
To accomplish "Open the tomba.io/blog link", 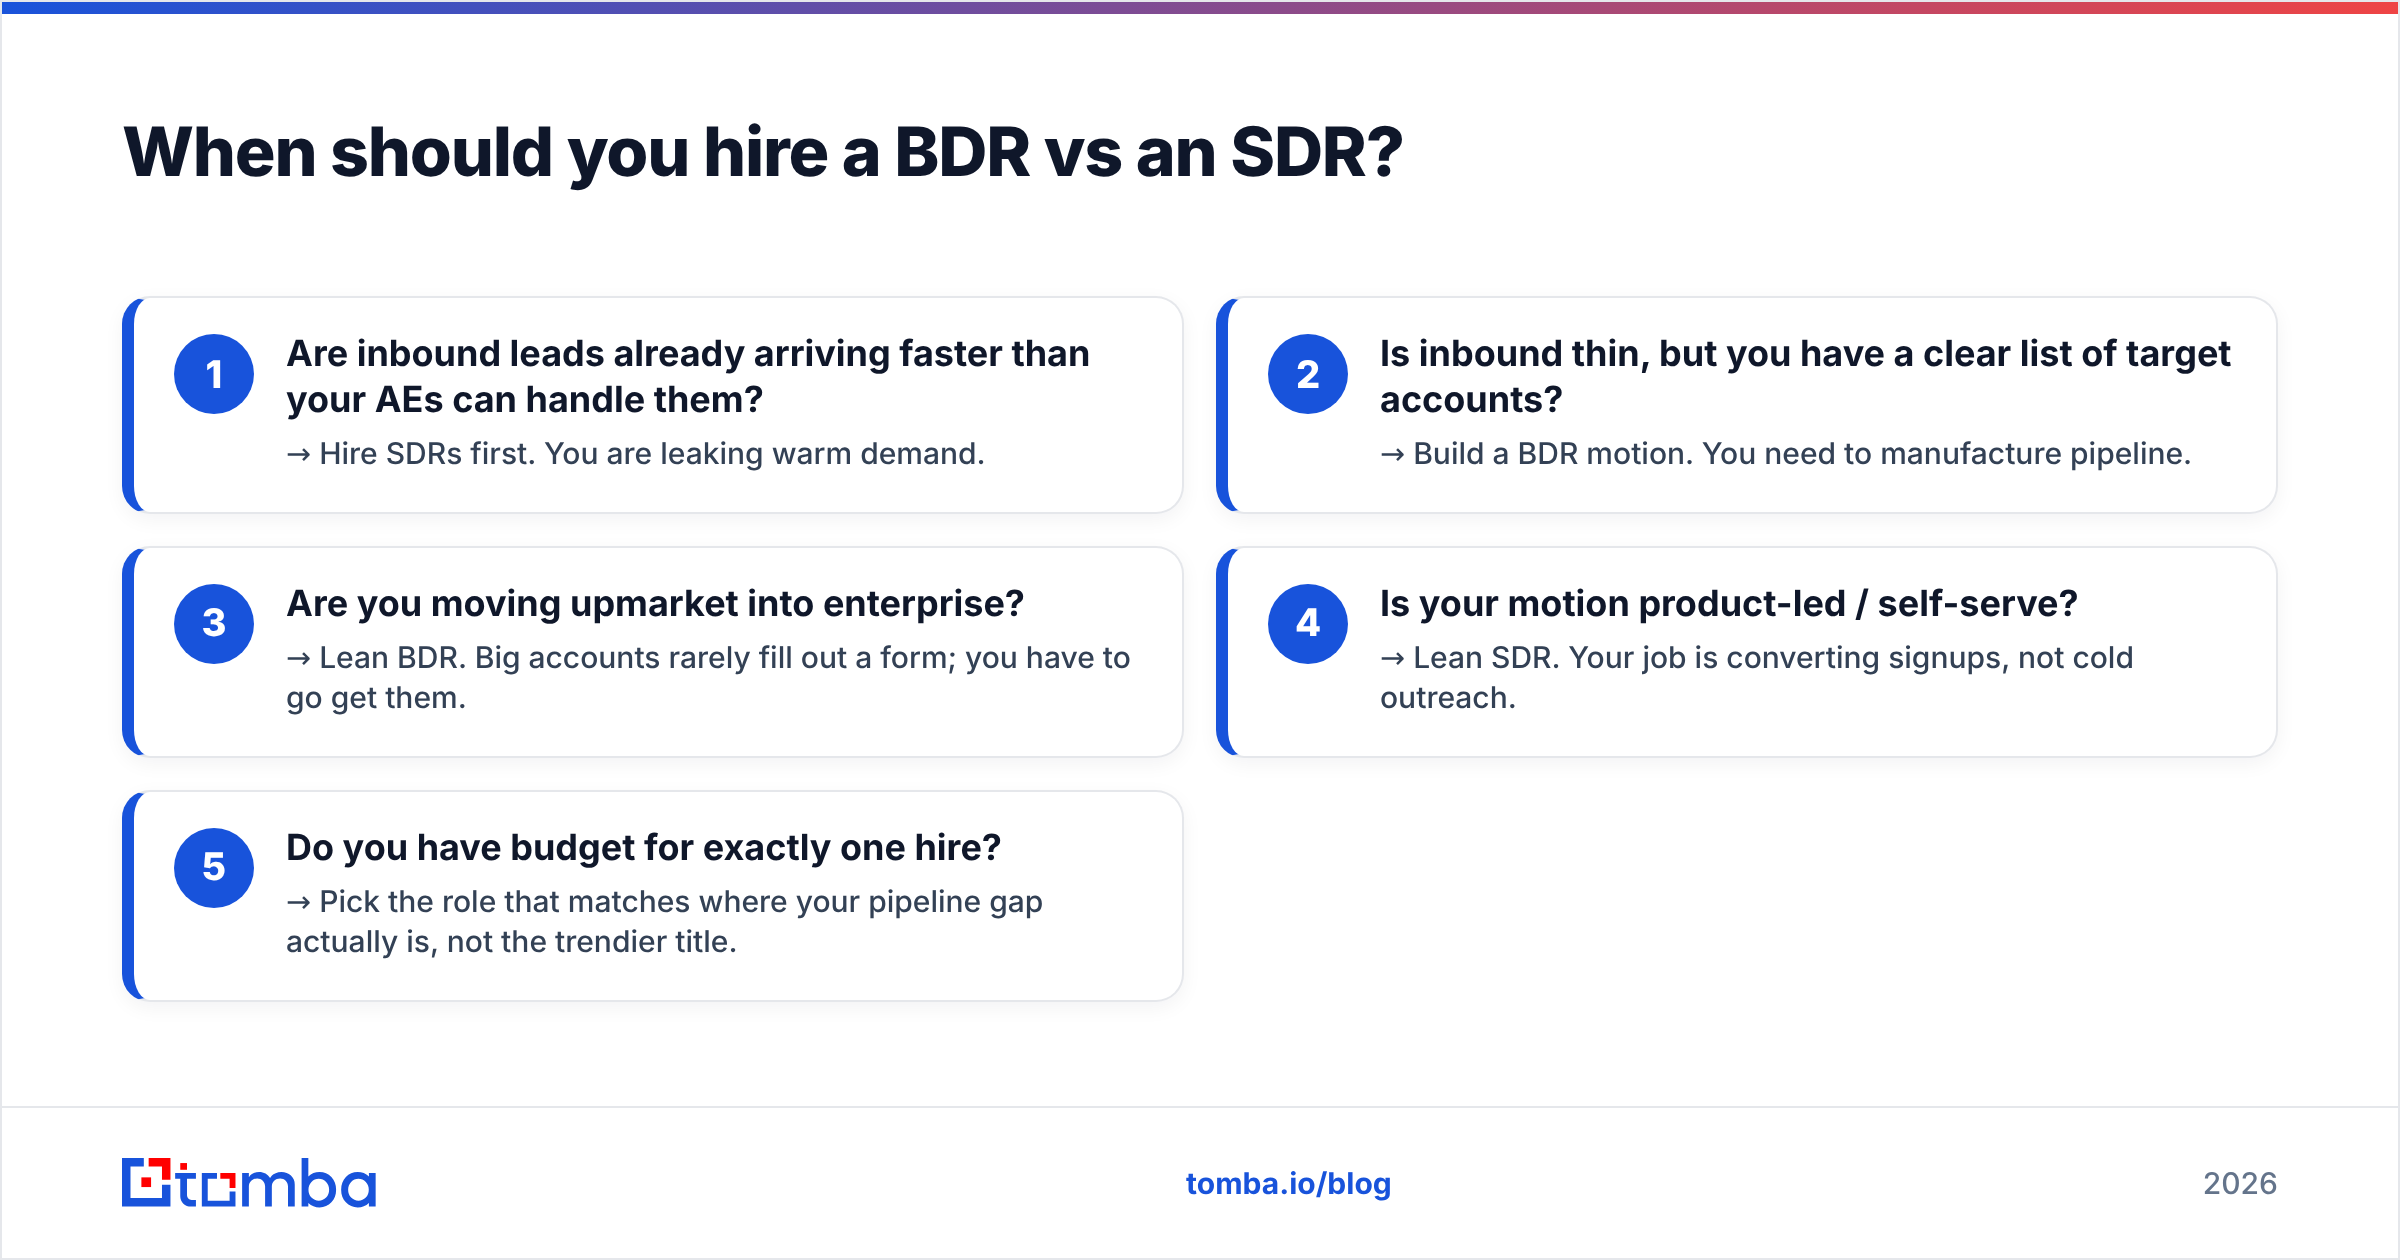I will pyautogui.click(x=1288, y=1184).
